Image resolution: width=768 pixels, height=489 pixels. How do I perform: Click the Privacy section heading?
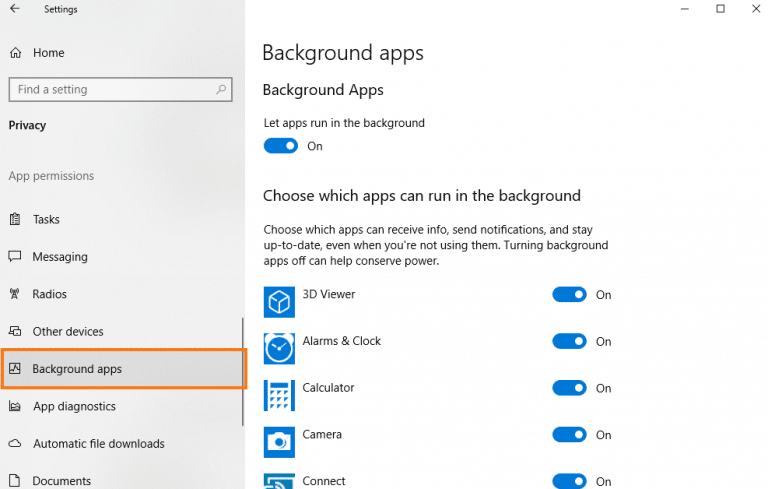click(x=27, y=125)
